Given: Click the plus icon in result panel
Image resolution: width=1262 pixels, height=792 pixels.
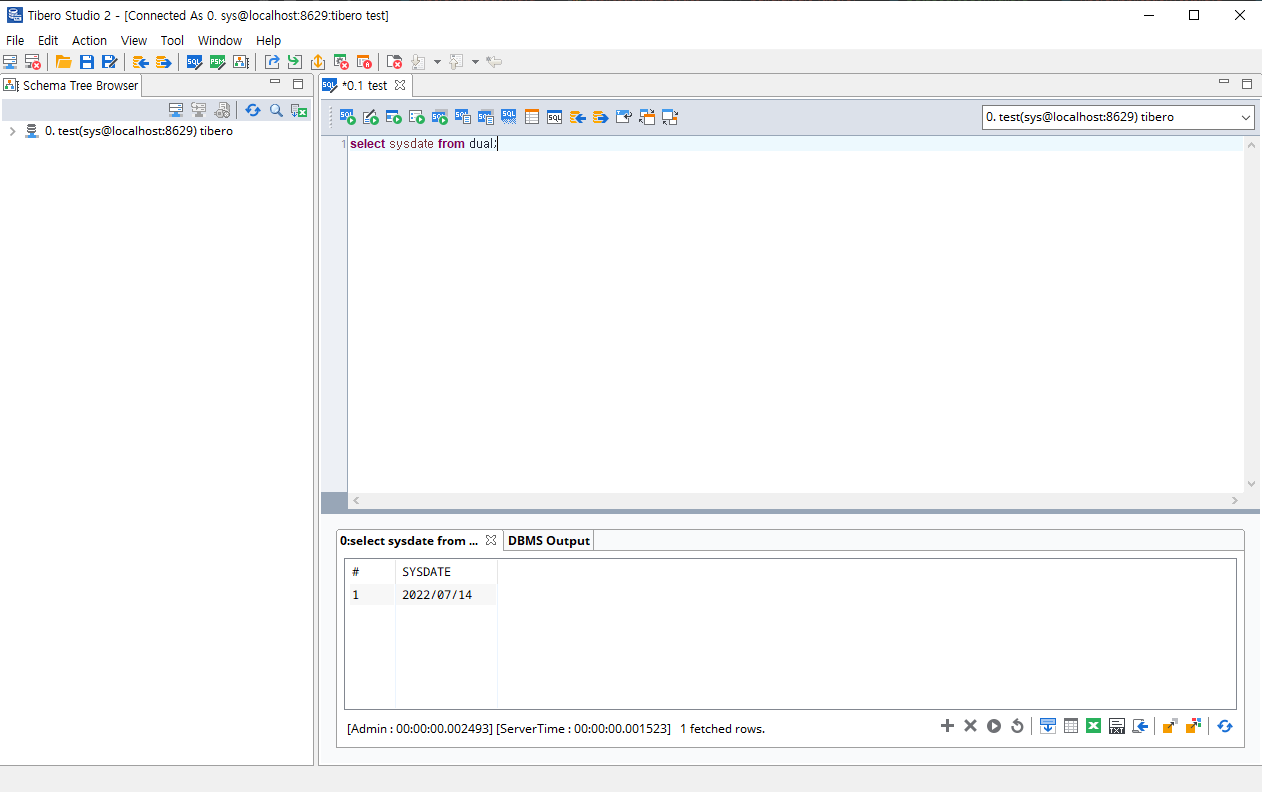Looking at the screenshot, I should (947, 726).
